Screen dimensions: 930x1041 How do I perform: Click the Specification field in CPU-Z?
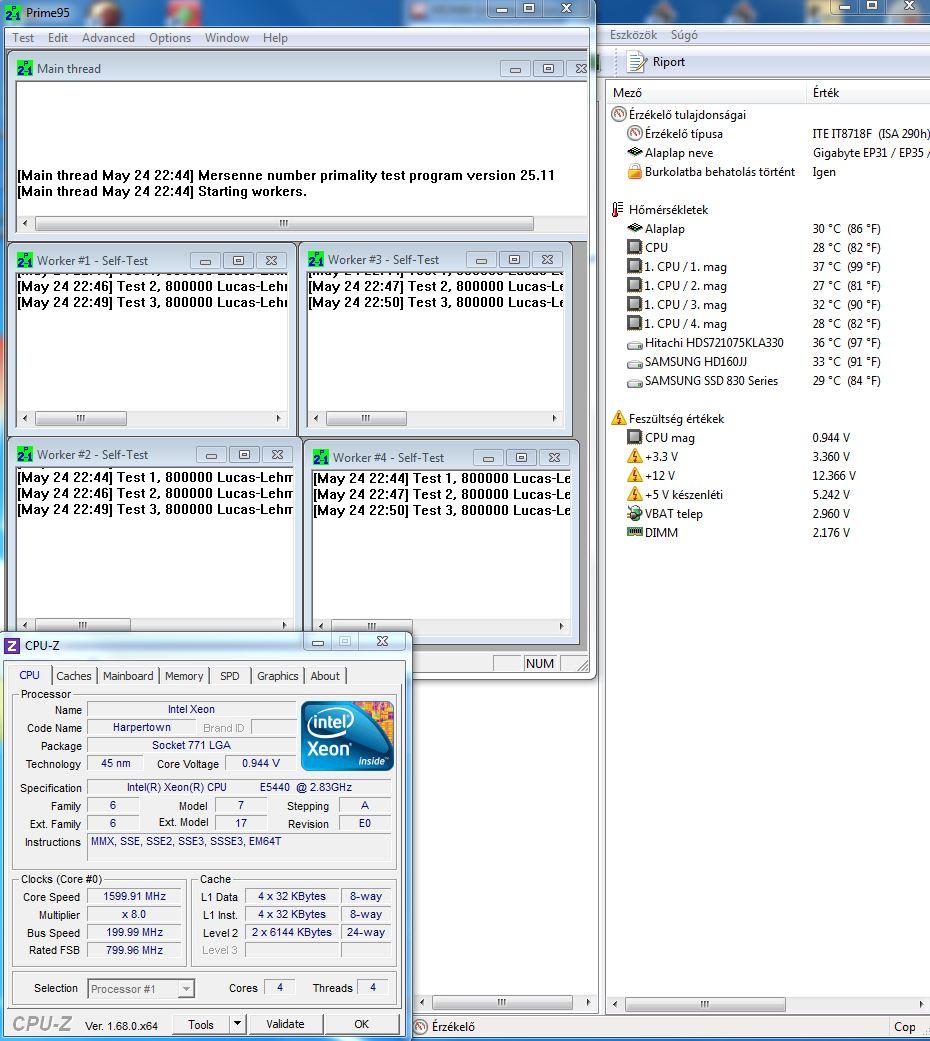239,787
